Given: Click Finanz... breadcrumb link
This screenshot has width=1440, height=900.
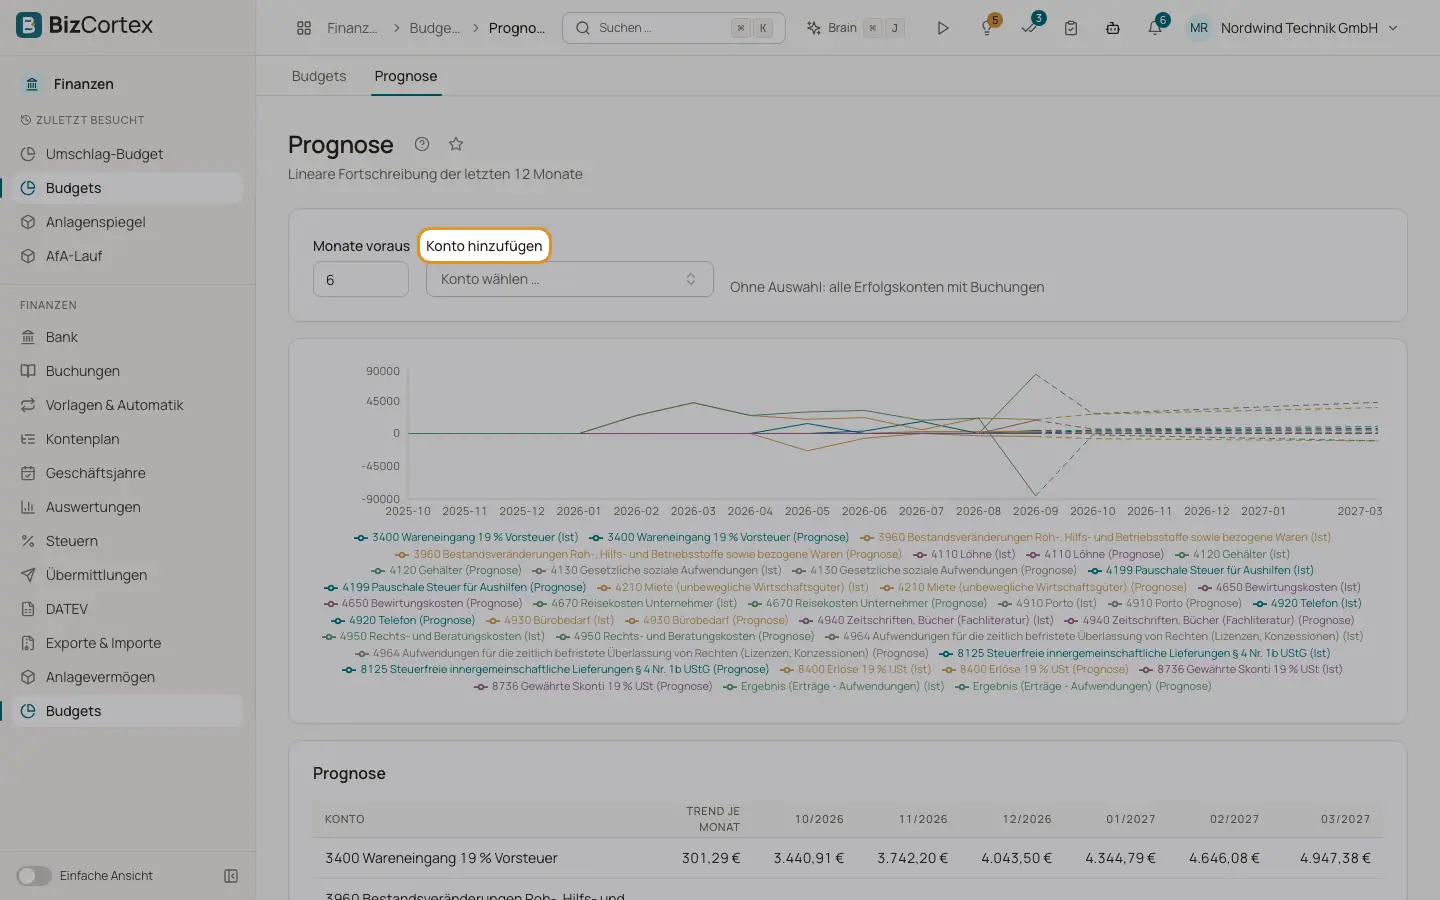Looking at the screenshot, I should [352, 28].
